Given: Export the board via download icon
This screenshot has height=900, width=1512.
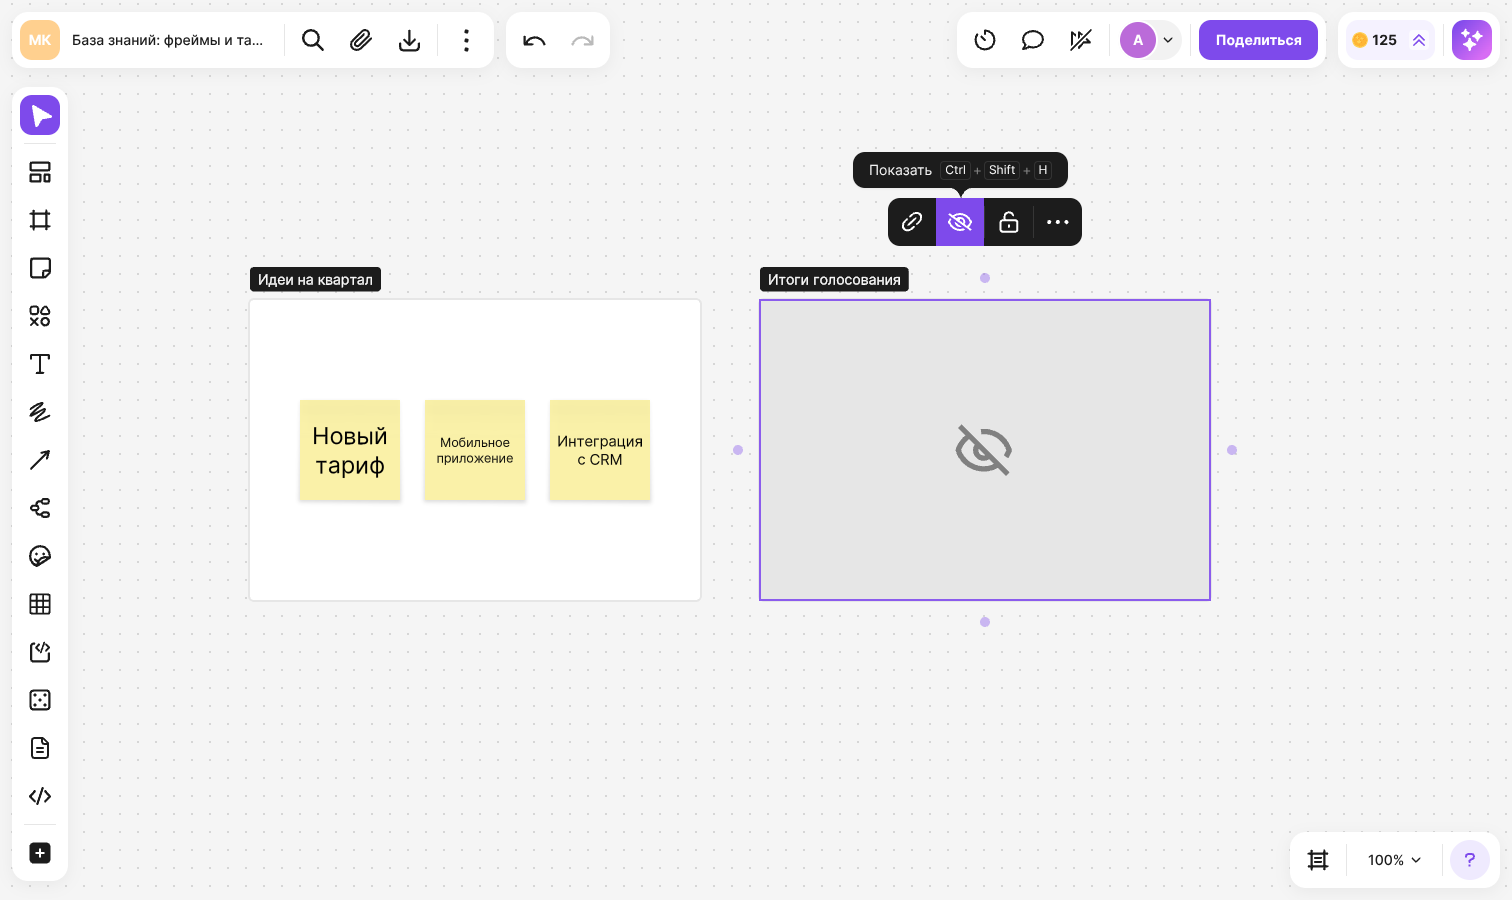Looking at the screenshot, I should (x=409, y=40).
